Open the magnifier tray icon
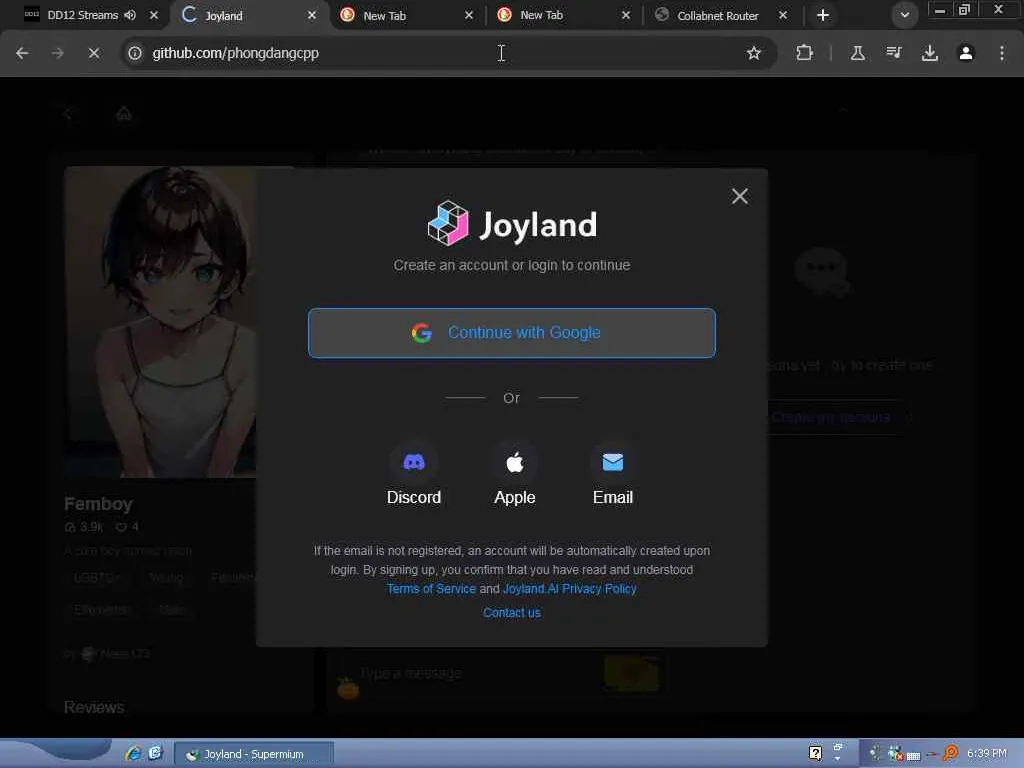The height and width of the screenshot is (768, 1024). 950,754
